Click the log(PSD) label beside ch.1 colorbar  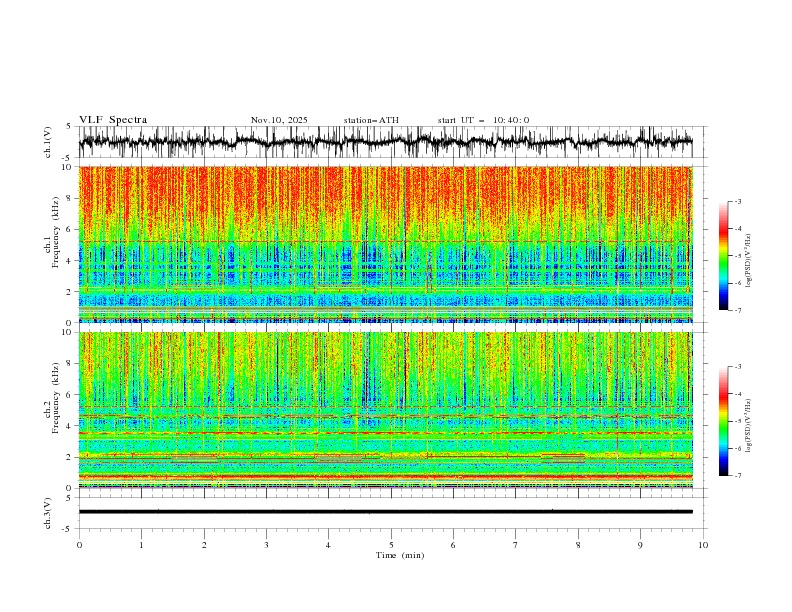click(x=749, y=261)
